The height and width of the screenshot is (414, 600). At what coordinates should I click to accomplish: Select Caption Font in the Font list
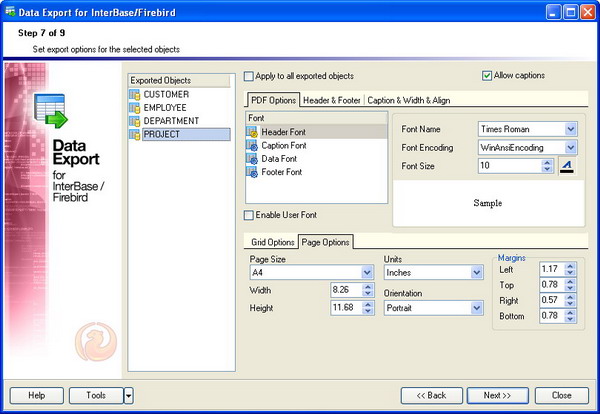pos(284,145)
